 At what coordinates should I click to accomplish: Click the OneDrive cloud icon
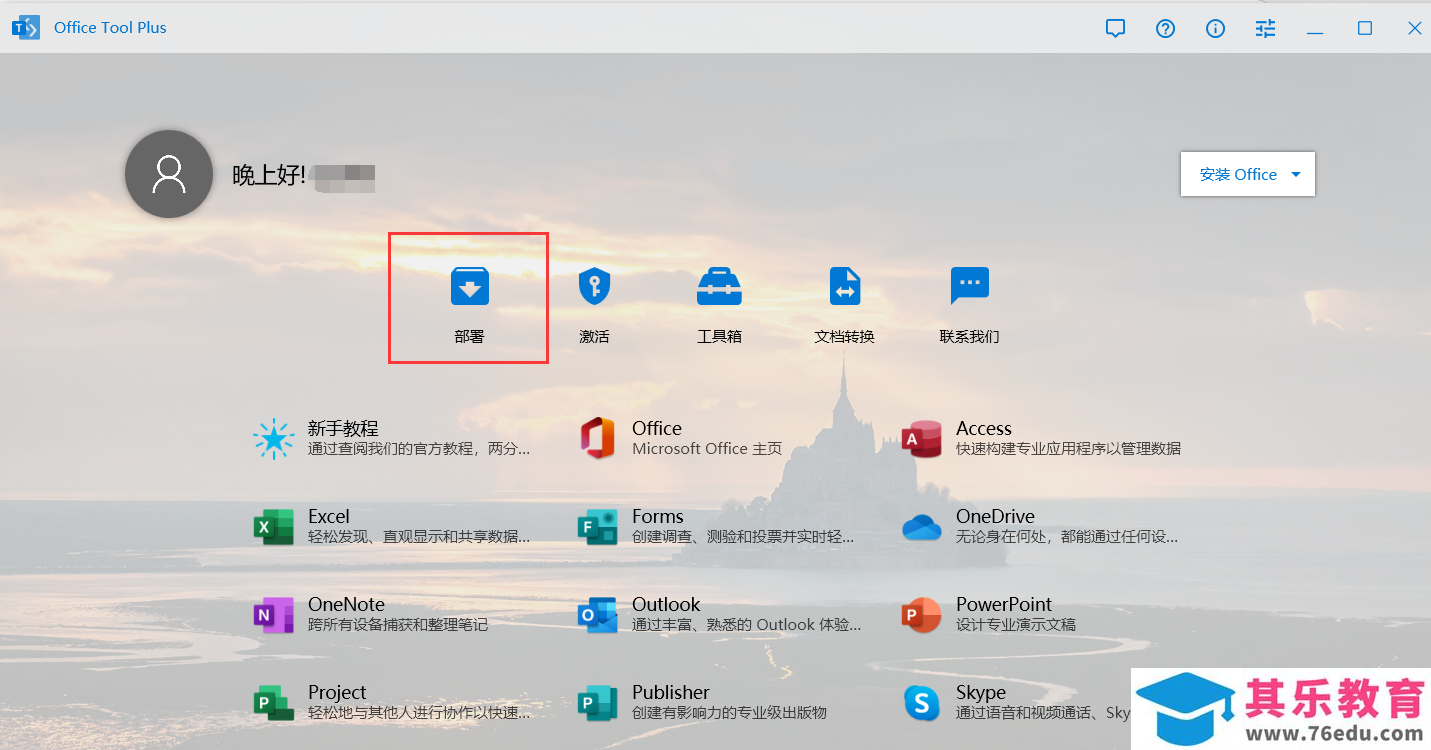(x=921, y=527)
